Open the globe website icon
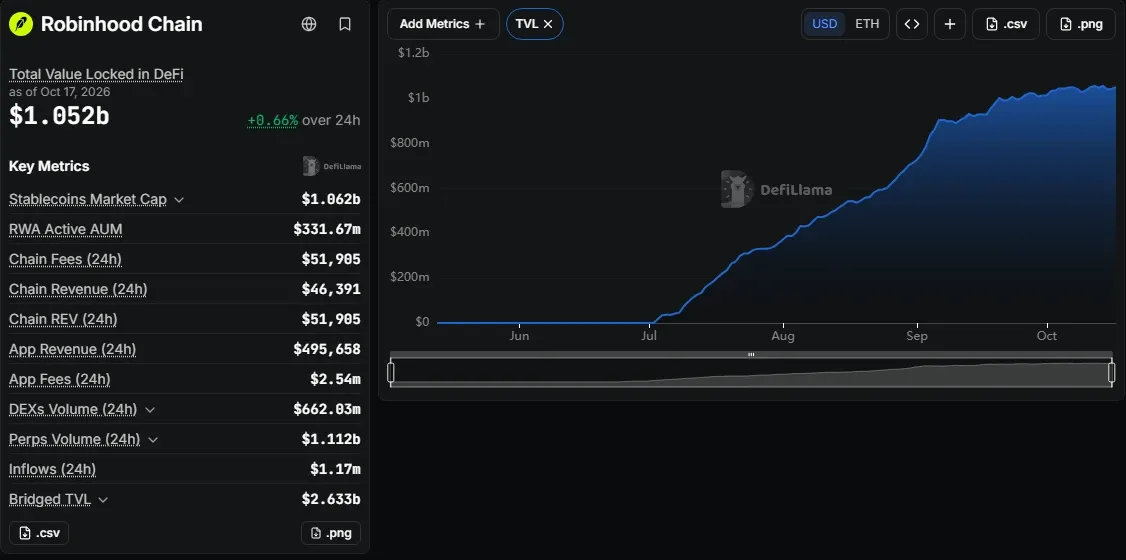 tap(309, 24)
